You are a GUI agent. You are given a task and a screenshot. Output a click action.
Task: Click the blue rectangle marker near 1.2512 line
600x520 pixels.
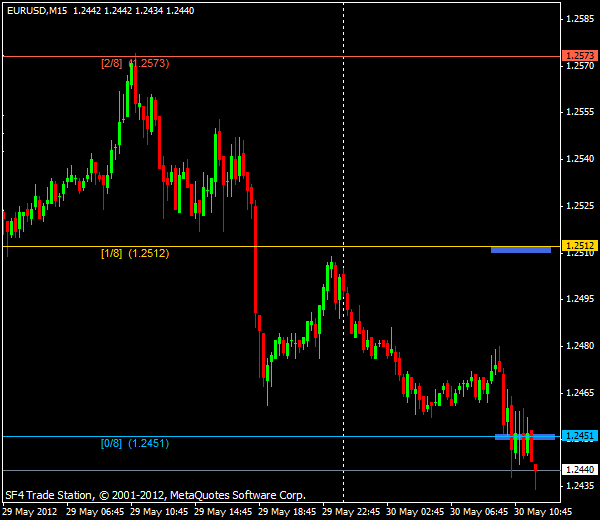(521, 250)
